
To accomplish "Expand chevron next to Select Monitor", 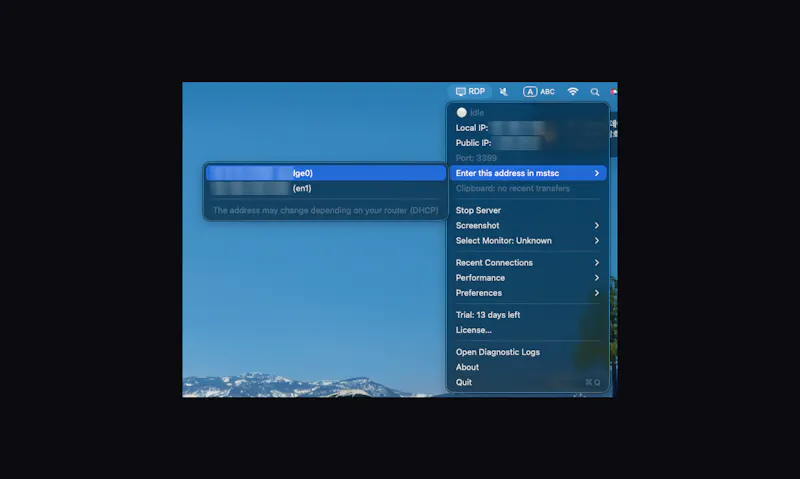I will [x=596, y=241].
